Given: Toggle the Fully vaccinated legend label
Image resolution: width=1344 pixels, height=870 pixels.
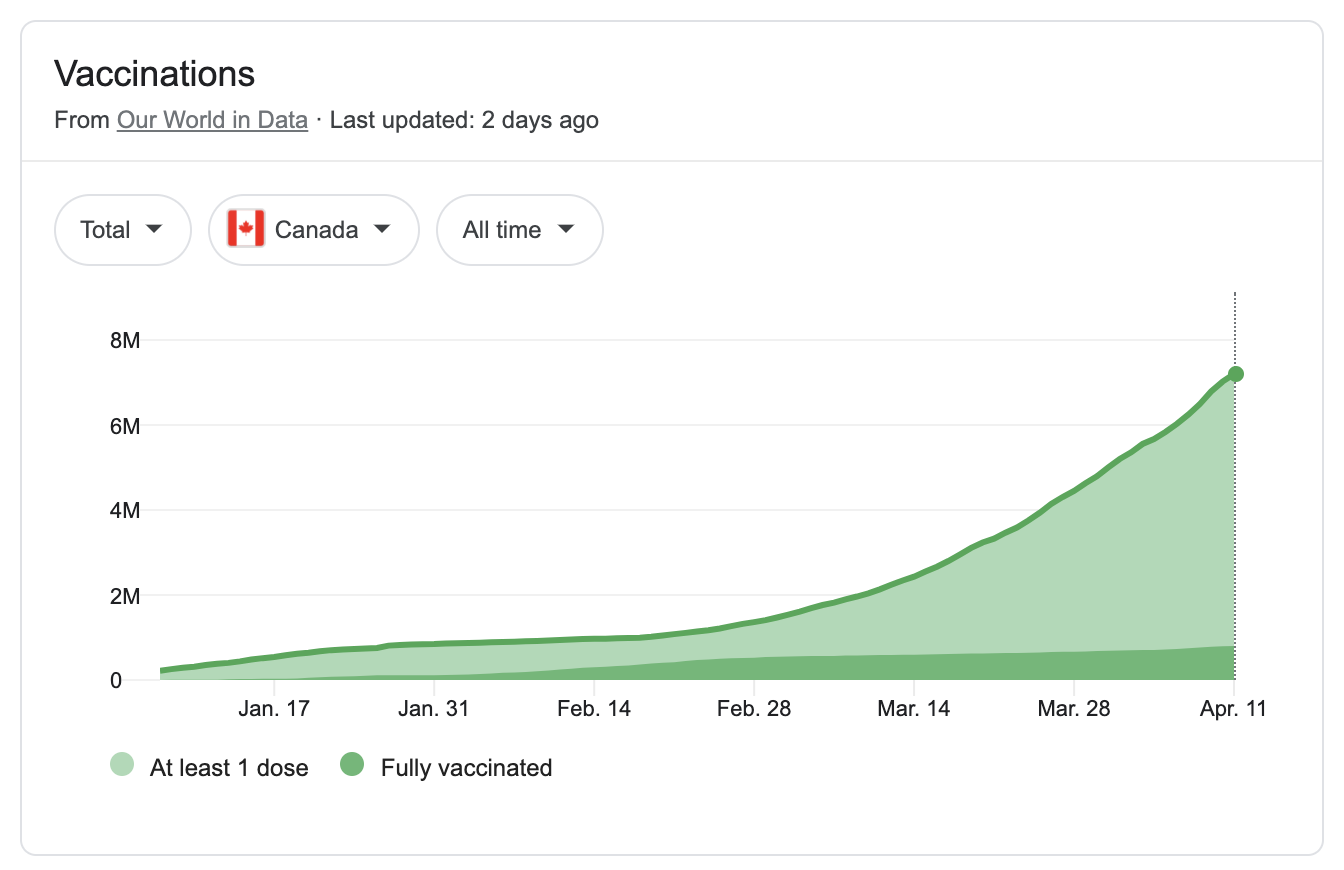Looking at the screenshot, I should [466, 768].
